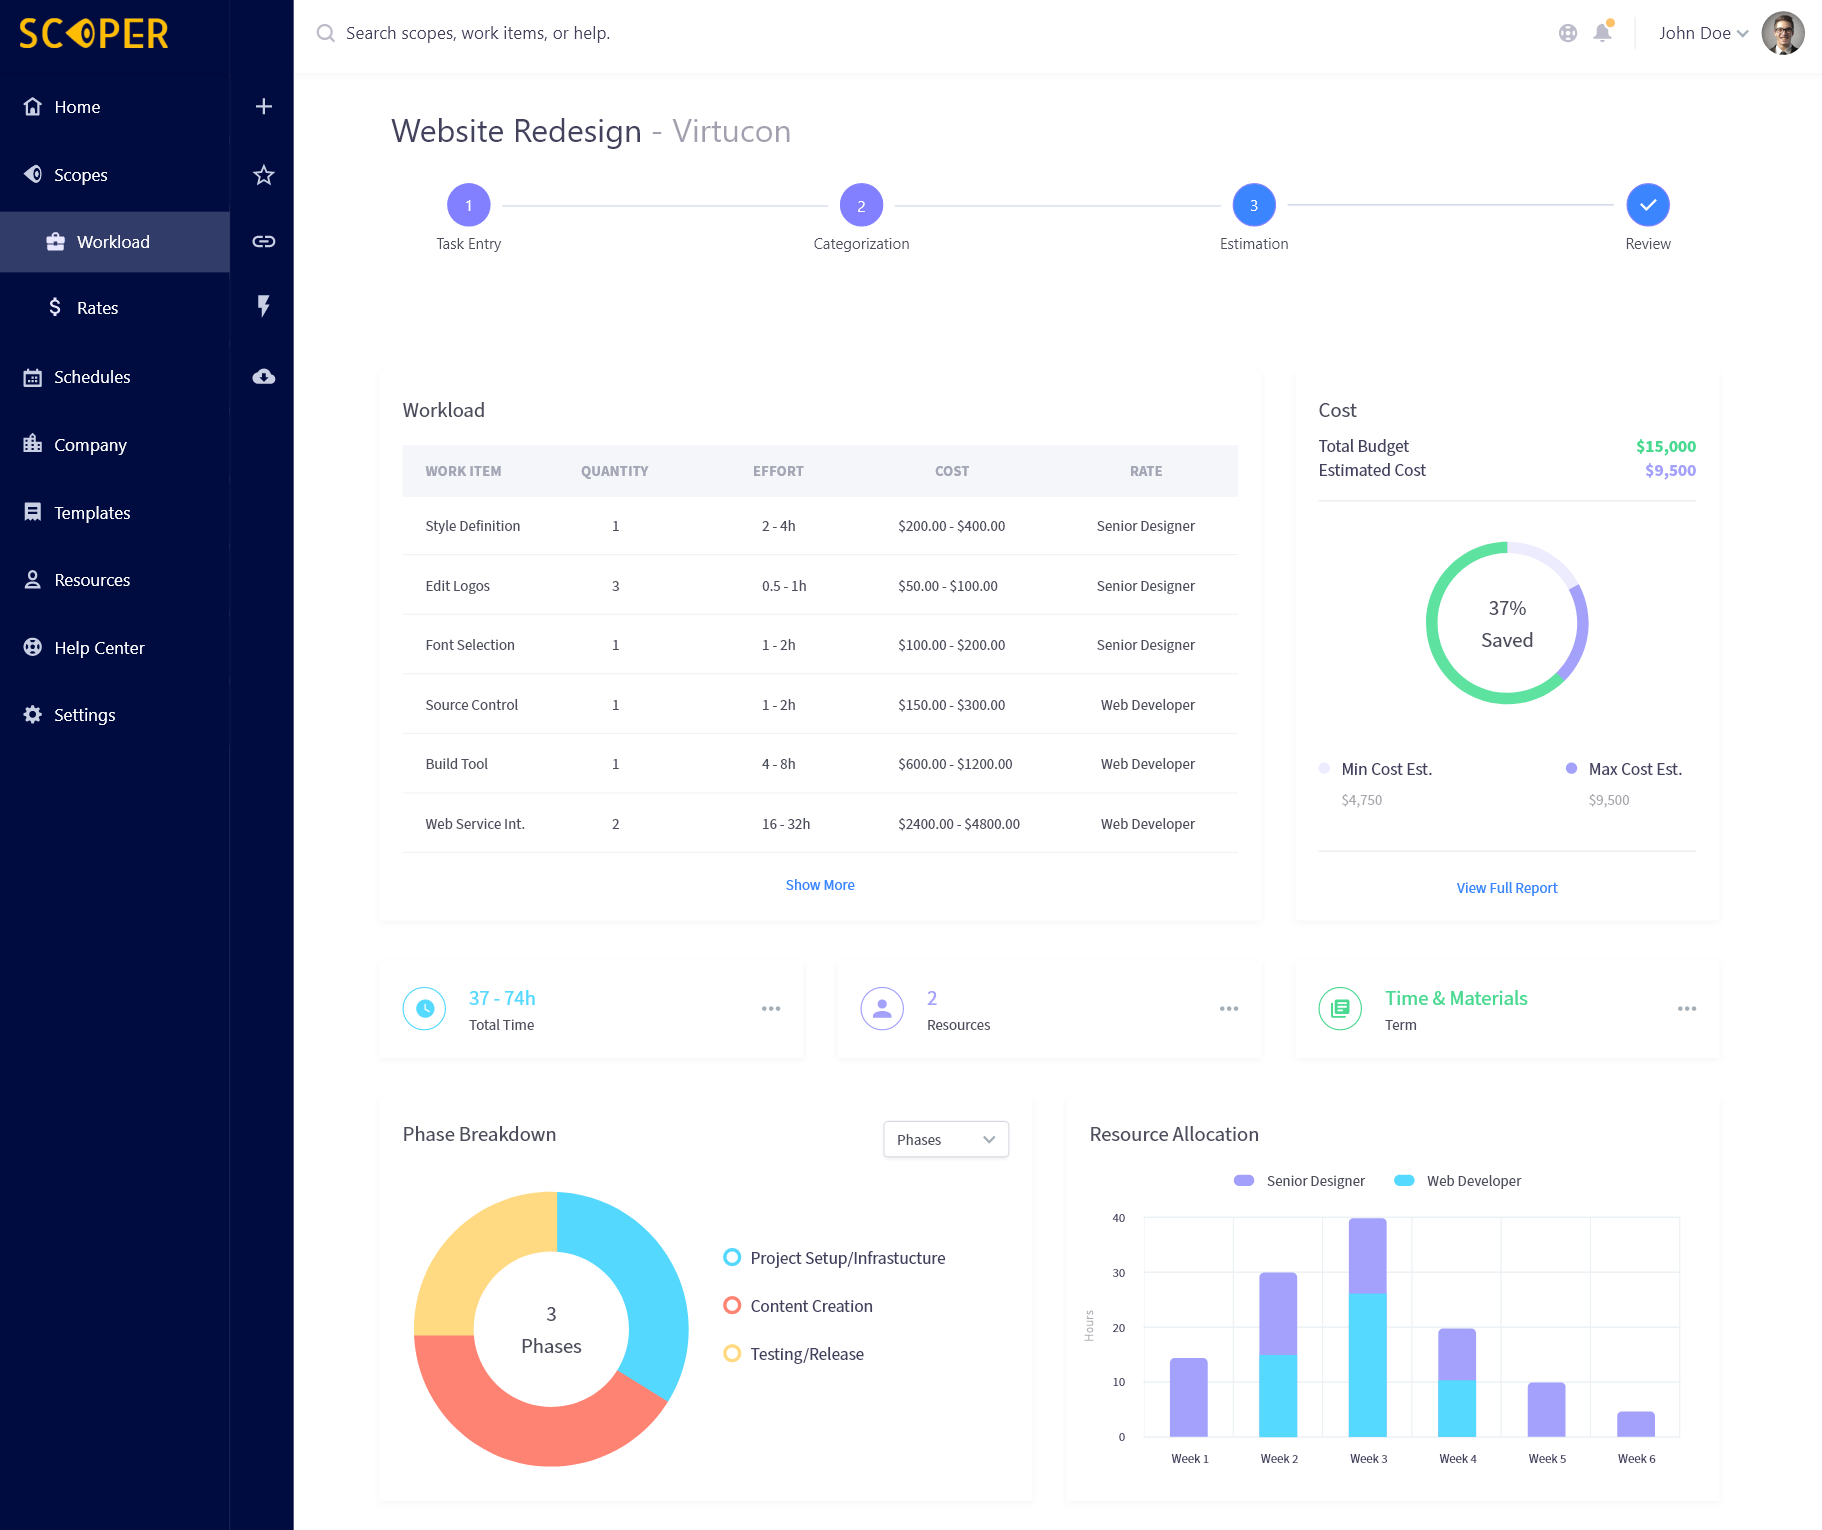Image resolution: width=1822 pixels, height=1530 pixels.
Task: Click the Week 3 bar in chart
Action: point(1367,1327)
